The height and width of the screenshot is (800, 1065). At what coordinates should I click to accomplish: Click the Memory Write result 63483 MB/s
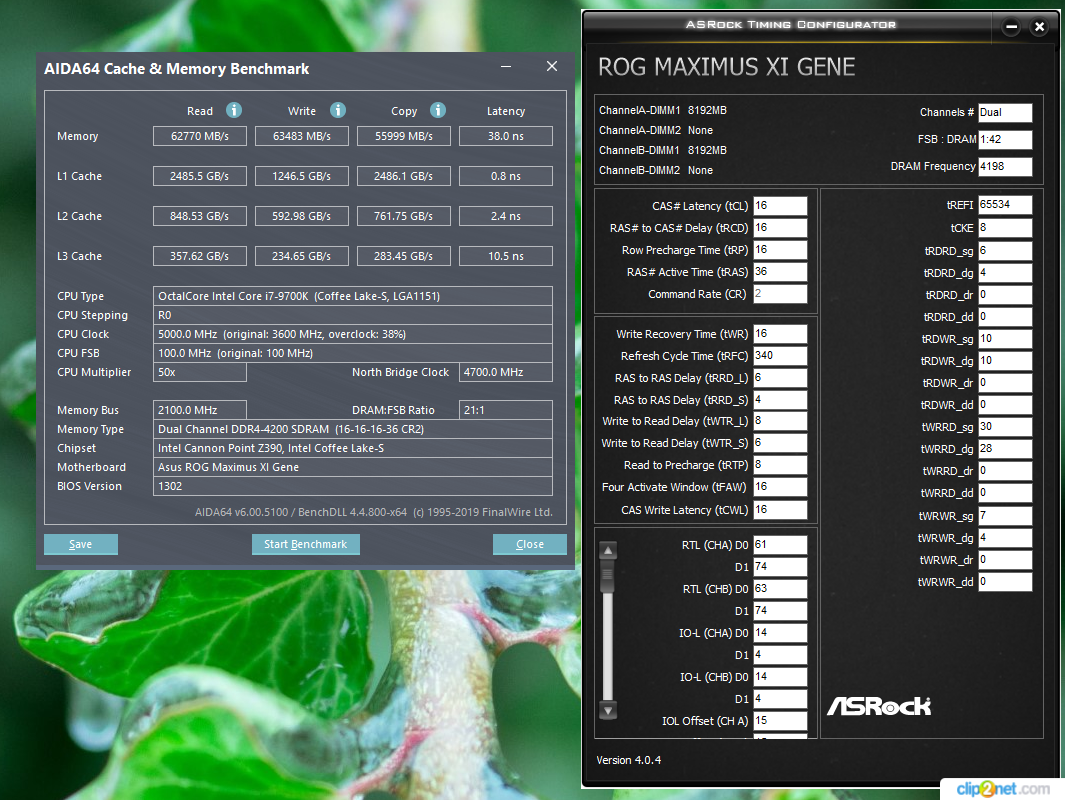[302, 136]
